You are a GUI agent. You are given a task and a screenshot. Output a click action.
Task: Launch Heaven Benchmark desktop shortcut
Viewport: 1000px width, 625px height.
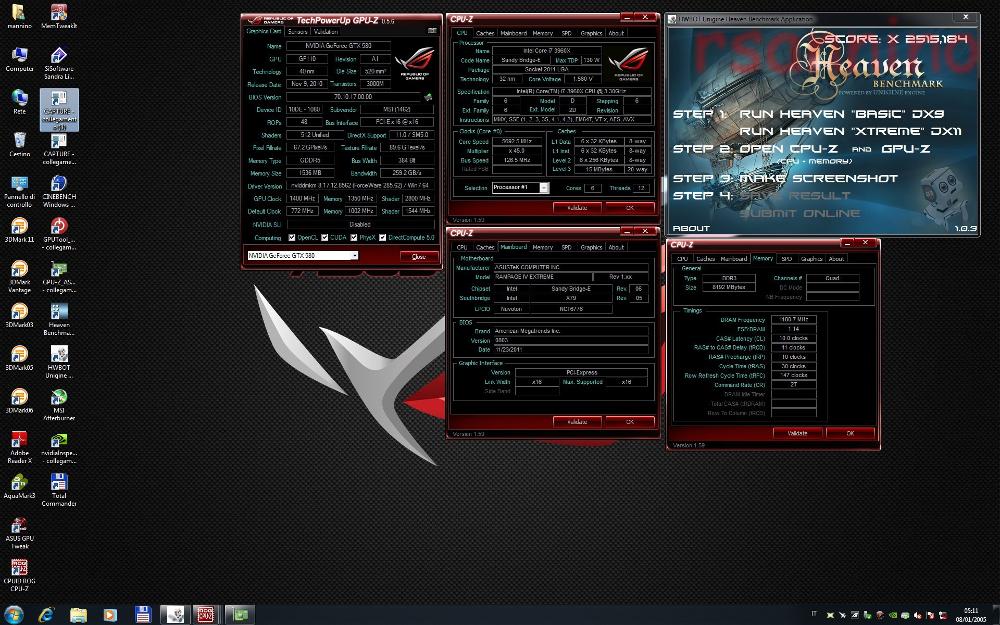(59, 319)
